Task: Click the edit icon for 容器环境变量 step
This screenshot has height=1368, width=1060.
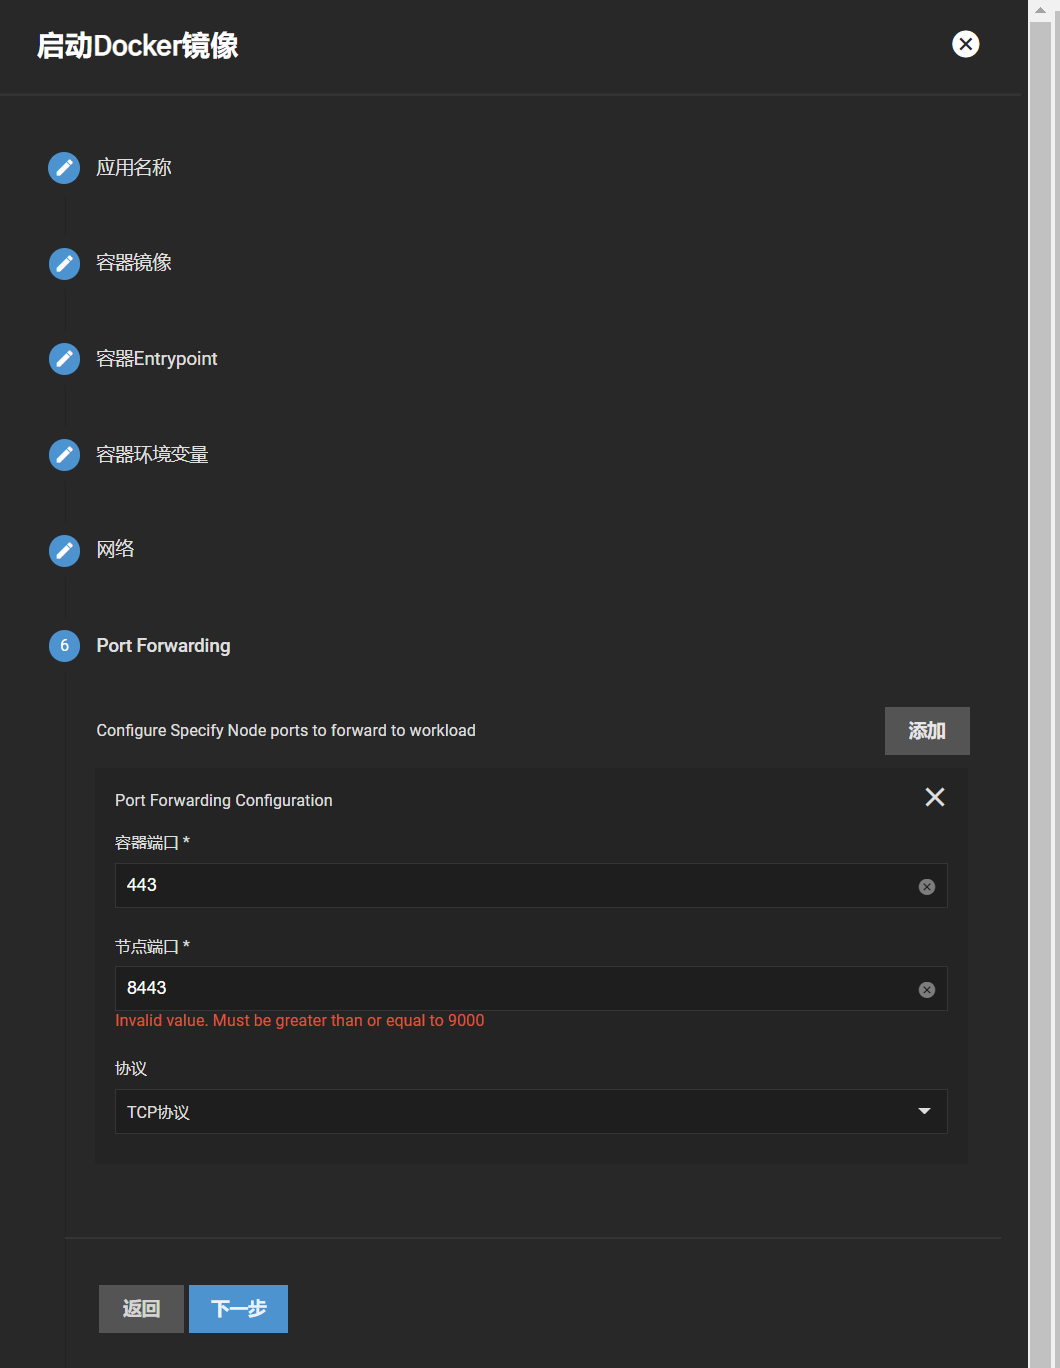Action: click(x=64, y=455)
